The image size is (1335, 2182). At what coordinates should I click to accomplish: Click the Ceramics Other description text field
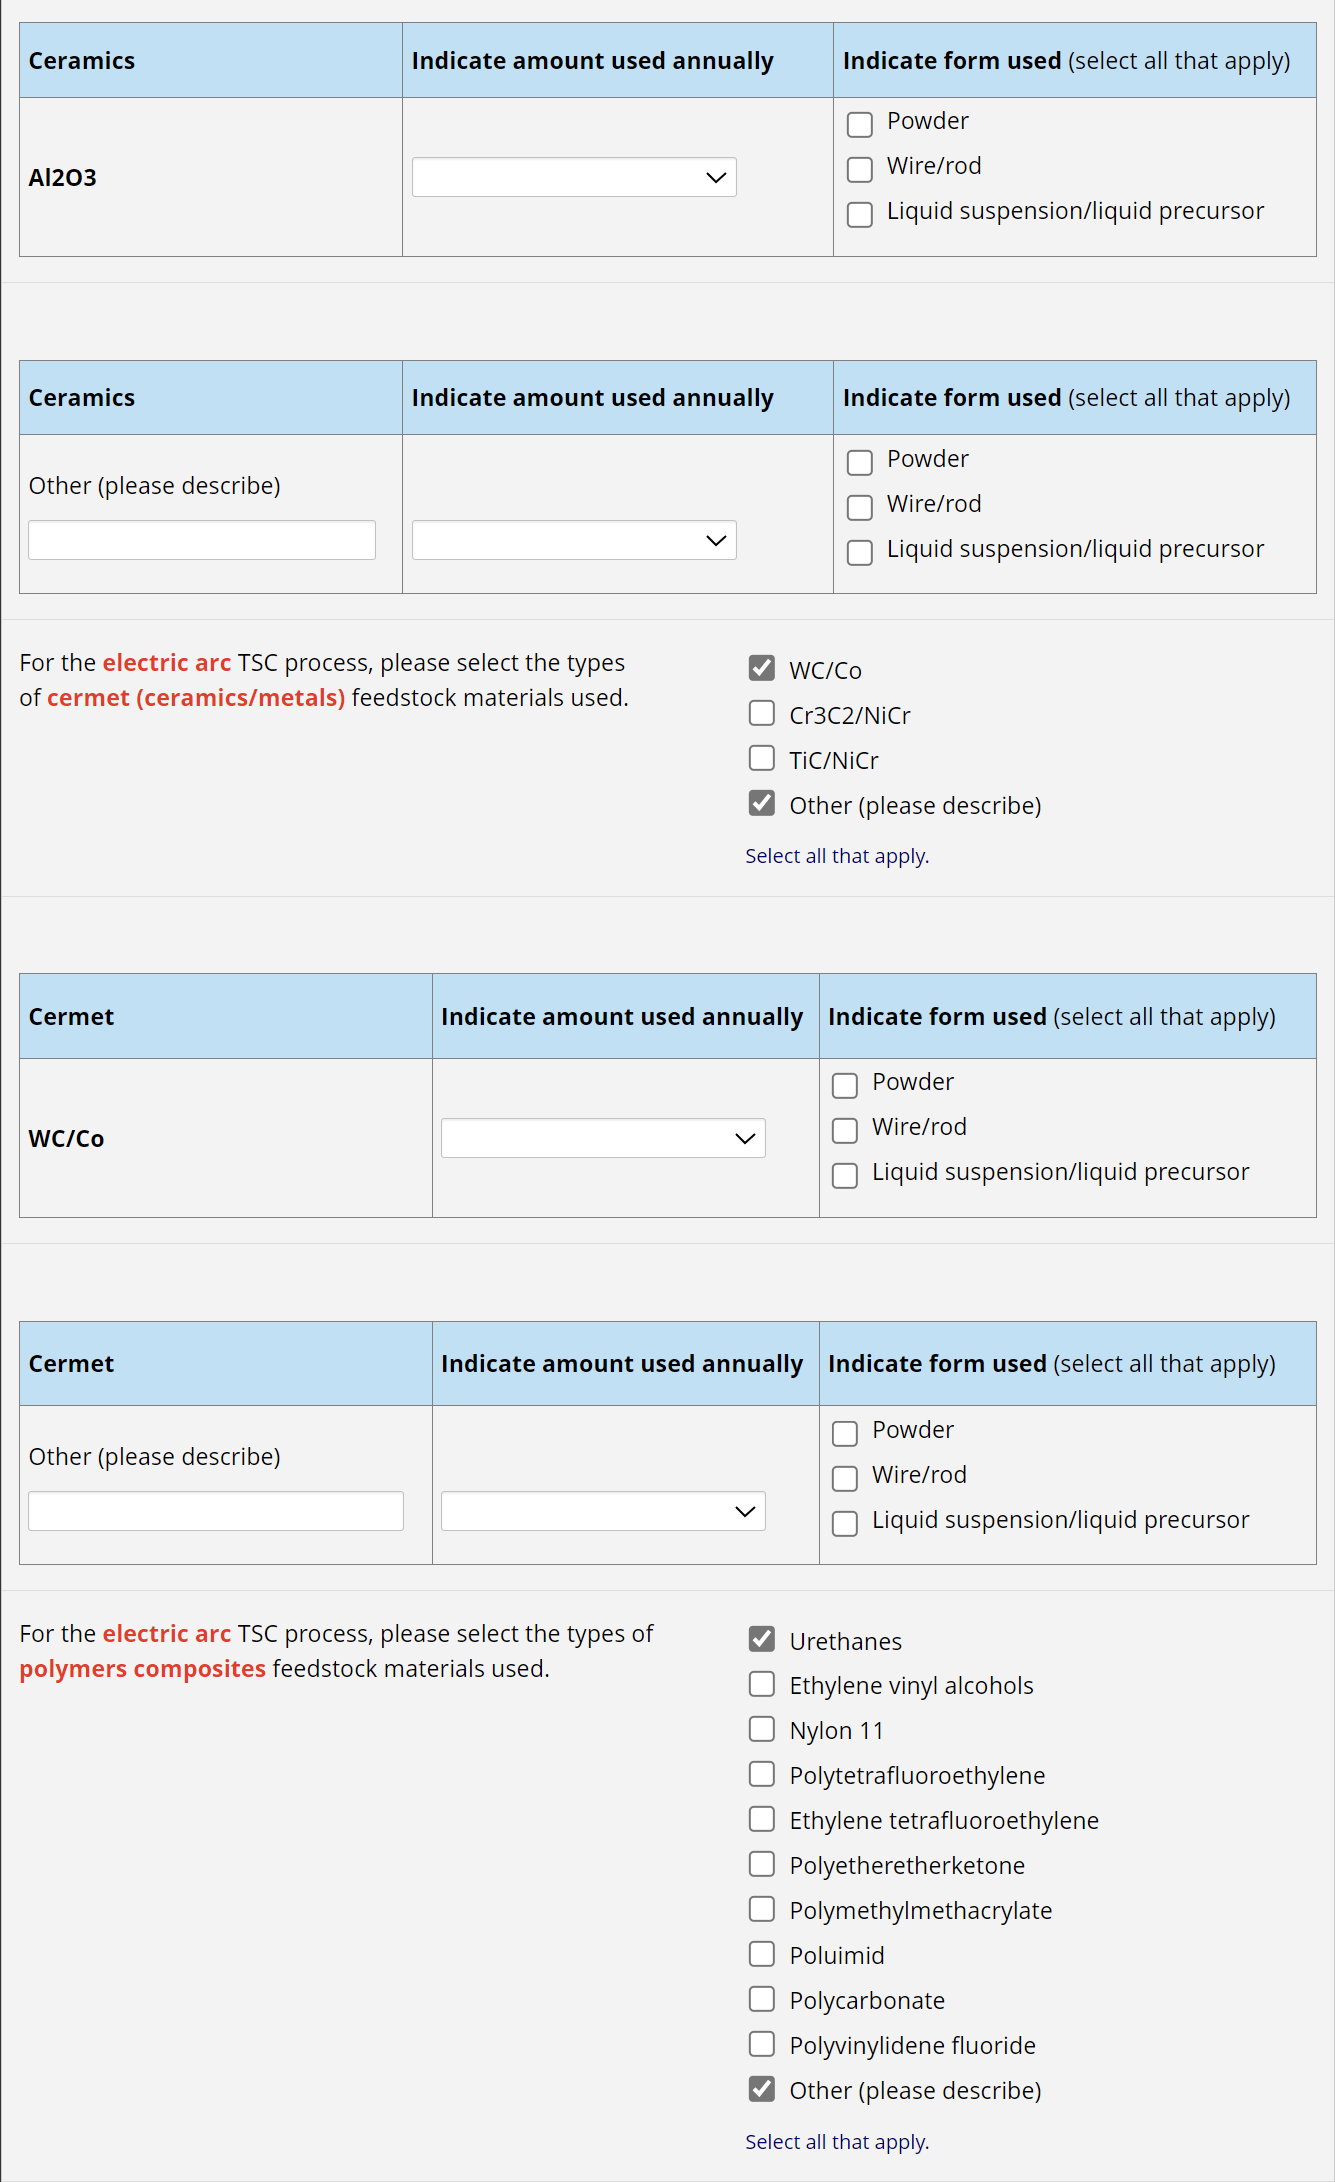coord(202,540)
